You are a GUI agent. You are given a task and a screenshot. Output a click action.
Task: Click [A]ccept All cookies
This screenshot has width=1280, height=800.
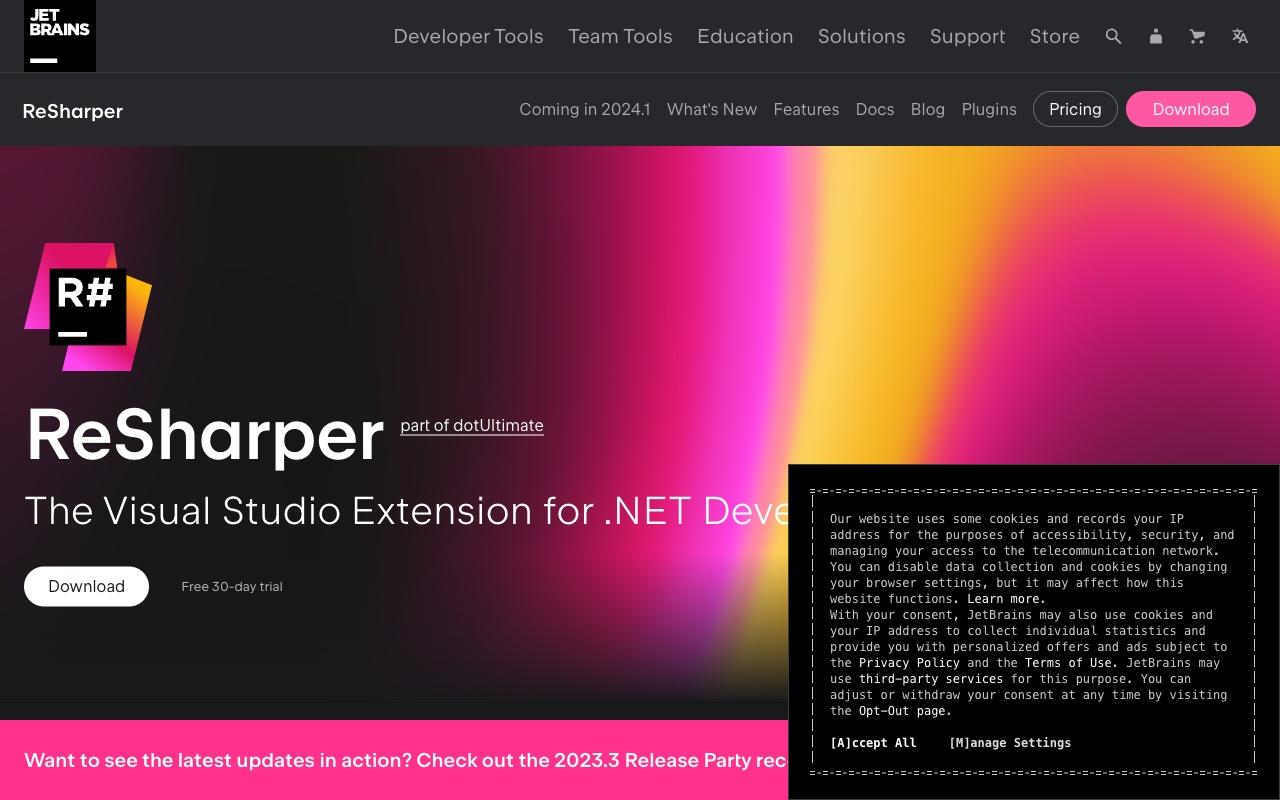pos(873,743)
